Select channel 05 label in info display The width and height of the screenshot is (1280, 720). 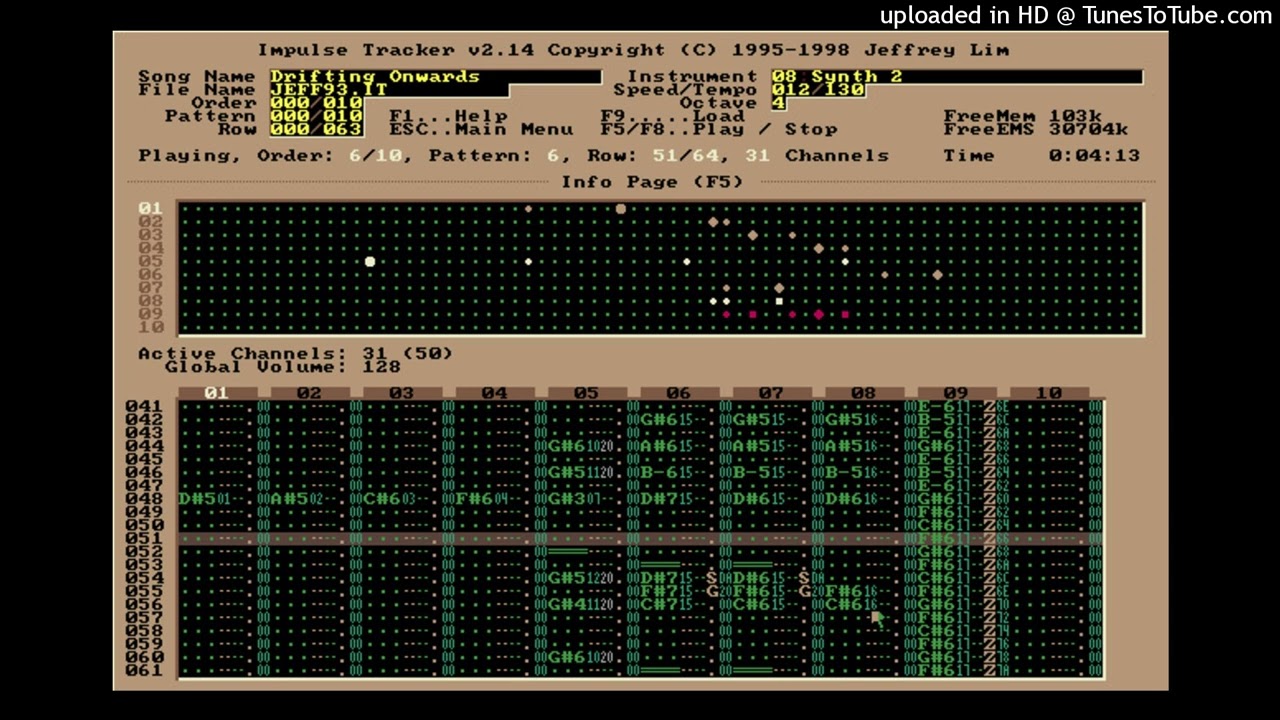click(151, 261)
